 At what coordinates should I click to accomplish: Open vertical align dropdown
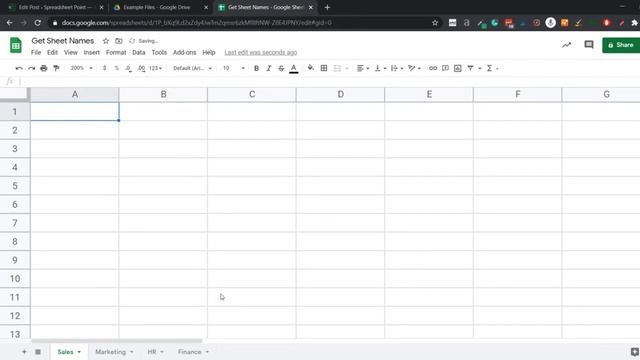380,68
